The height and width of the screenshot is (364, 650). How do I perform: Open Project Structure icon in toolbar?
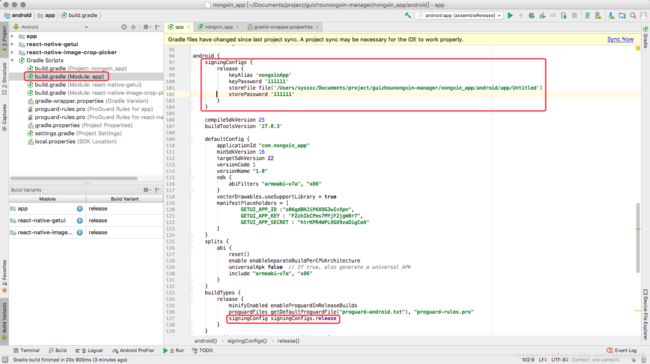(x=622, y=15)
